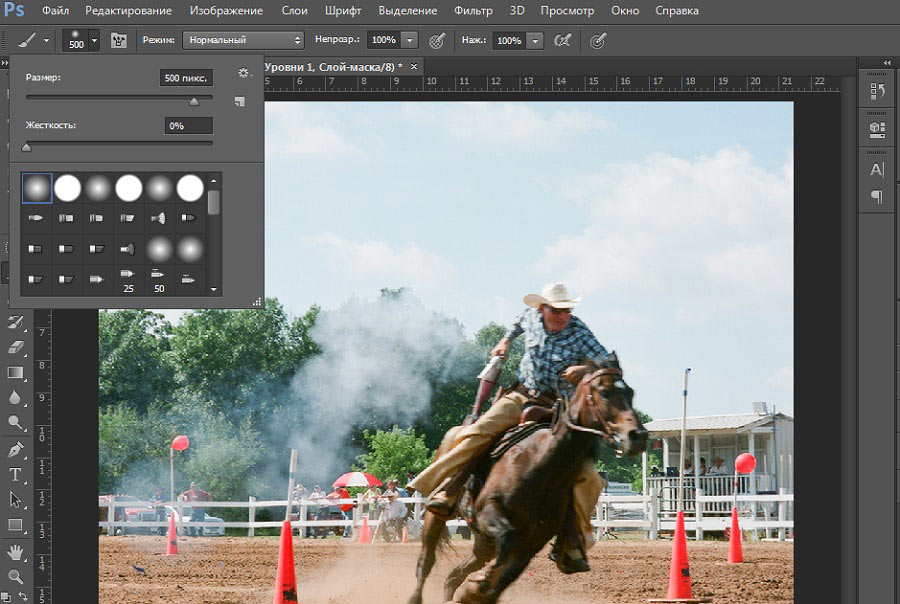Screen dimensions: 900x604
Task: Expand the Наж. flow dropdown arrow
Action: [x=535, y=40]
